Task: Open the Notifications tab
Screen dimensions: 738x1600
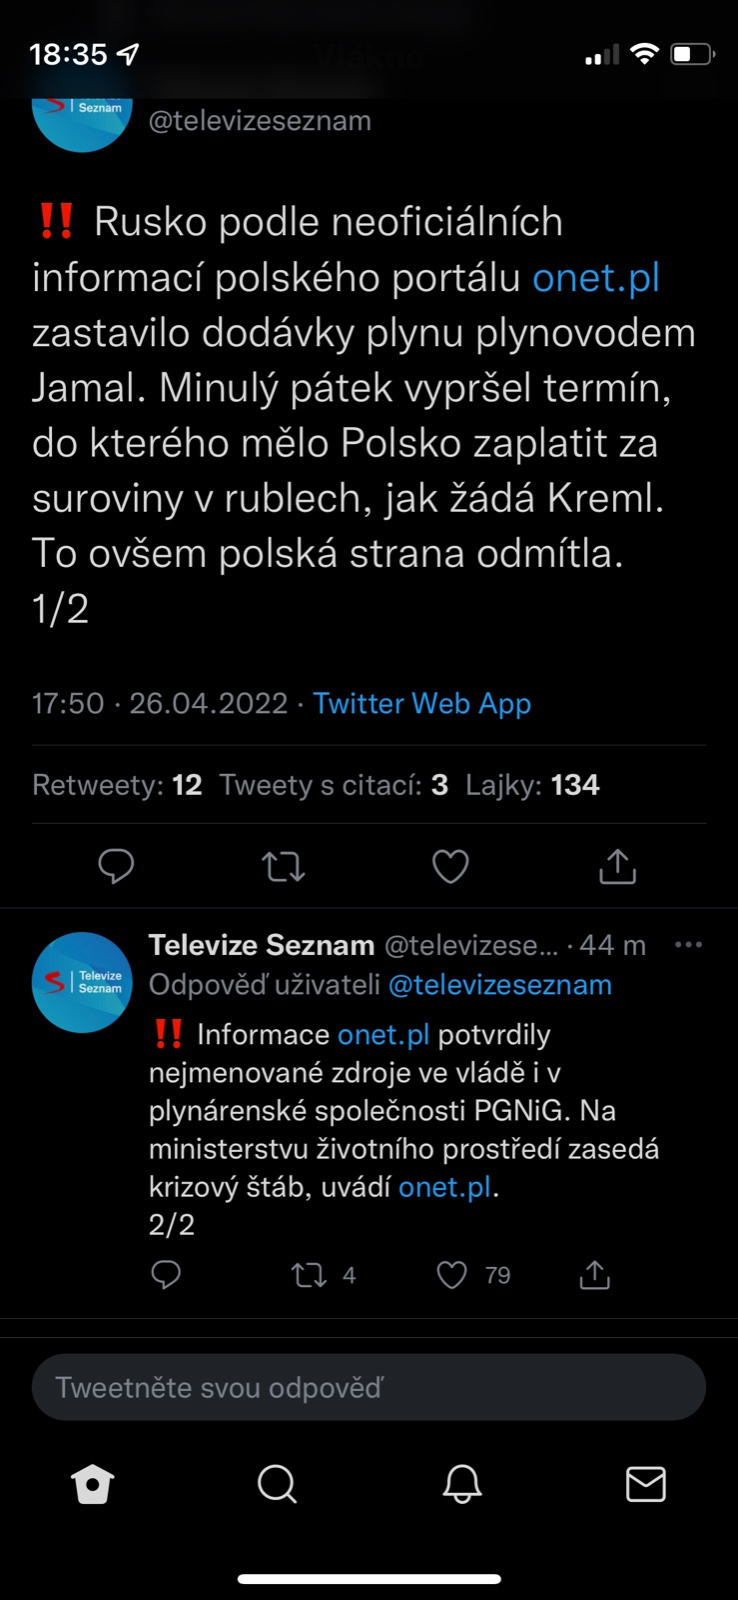Action: [x=462, y=1485]
